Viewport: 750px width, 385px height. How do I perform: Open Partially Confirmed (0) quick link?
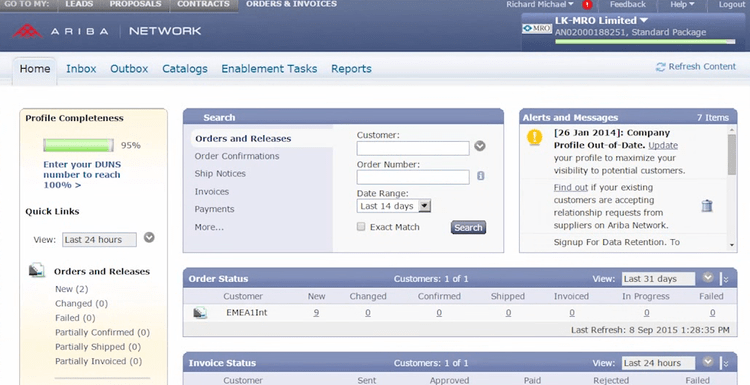(102, 332)
